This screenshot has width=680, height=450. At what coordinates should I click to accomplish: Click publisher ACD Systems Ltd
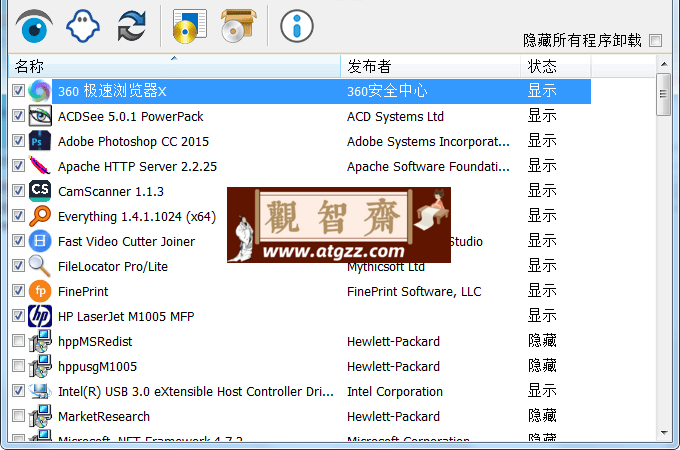click(395, 117)
